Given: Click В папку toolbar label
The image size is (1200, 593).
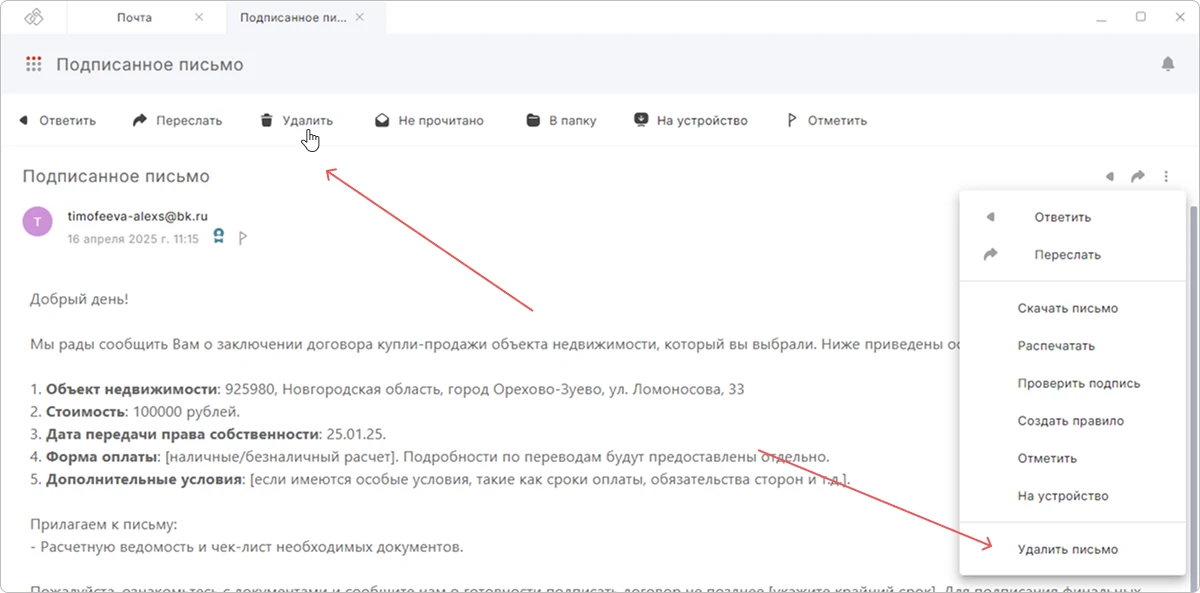Looking at the screenshot, I should pos(573,120).
